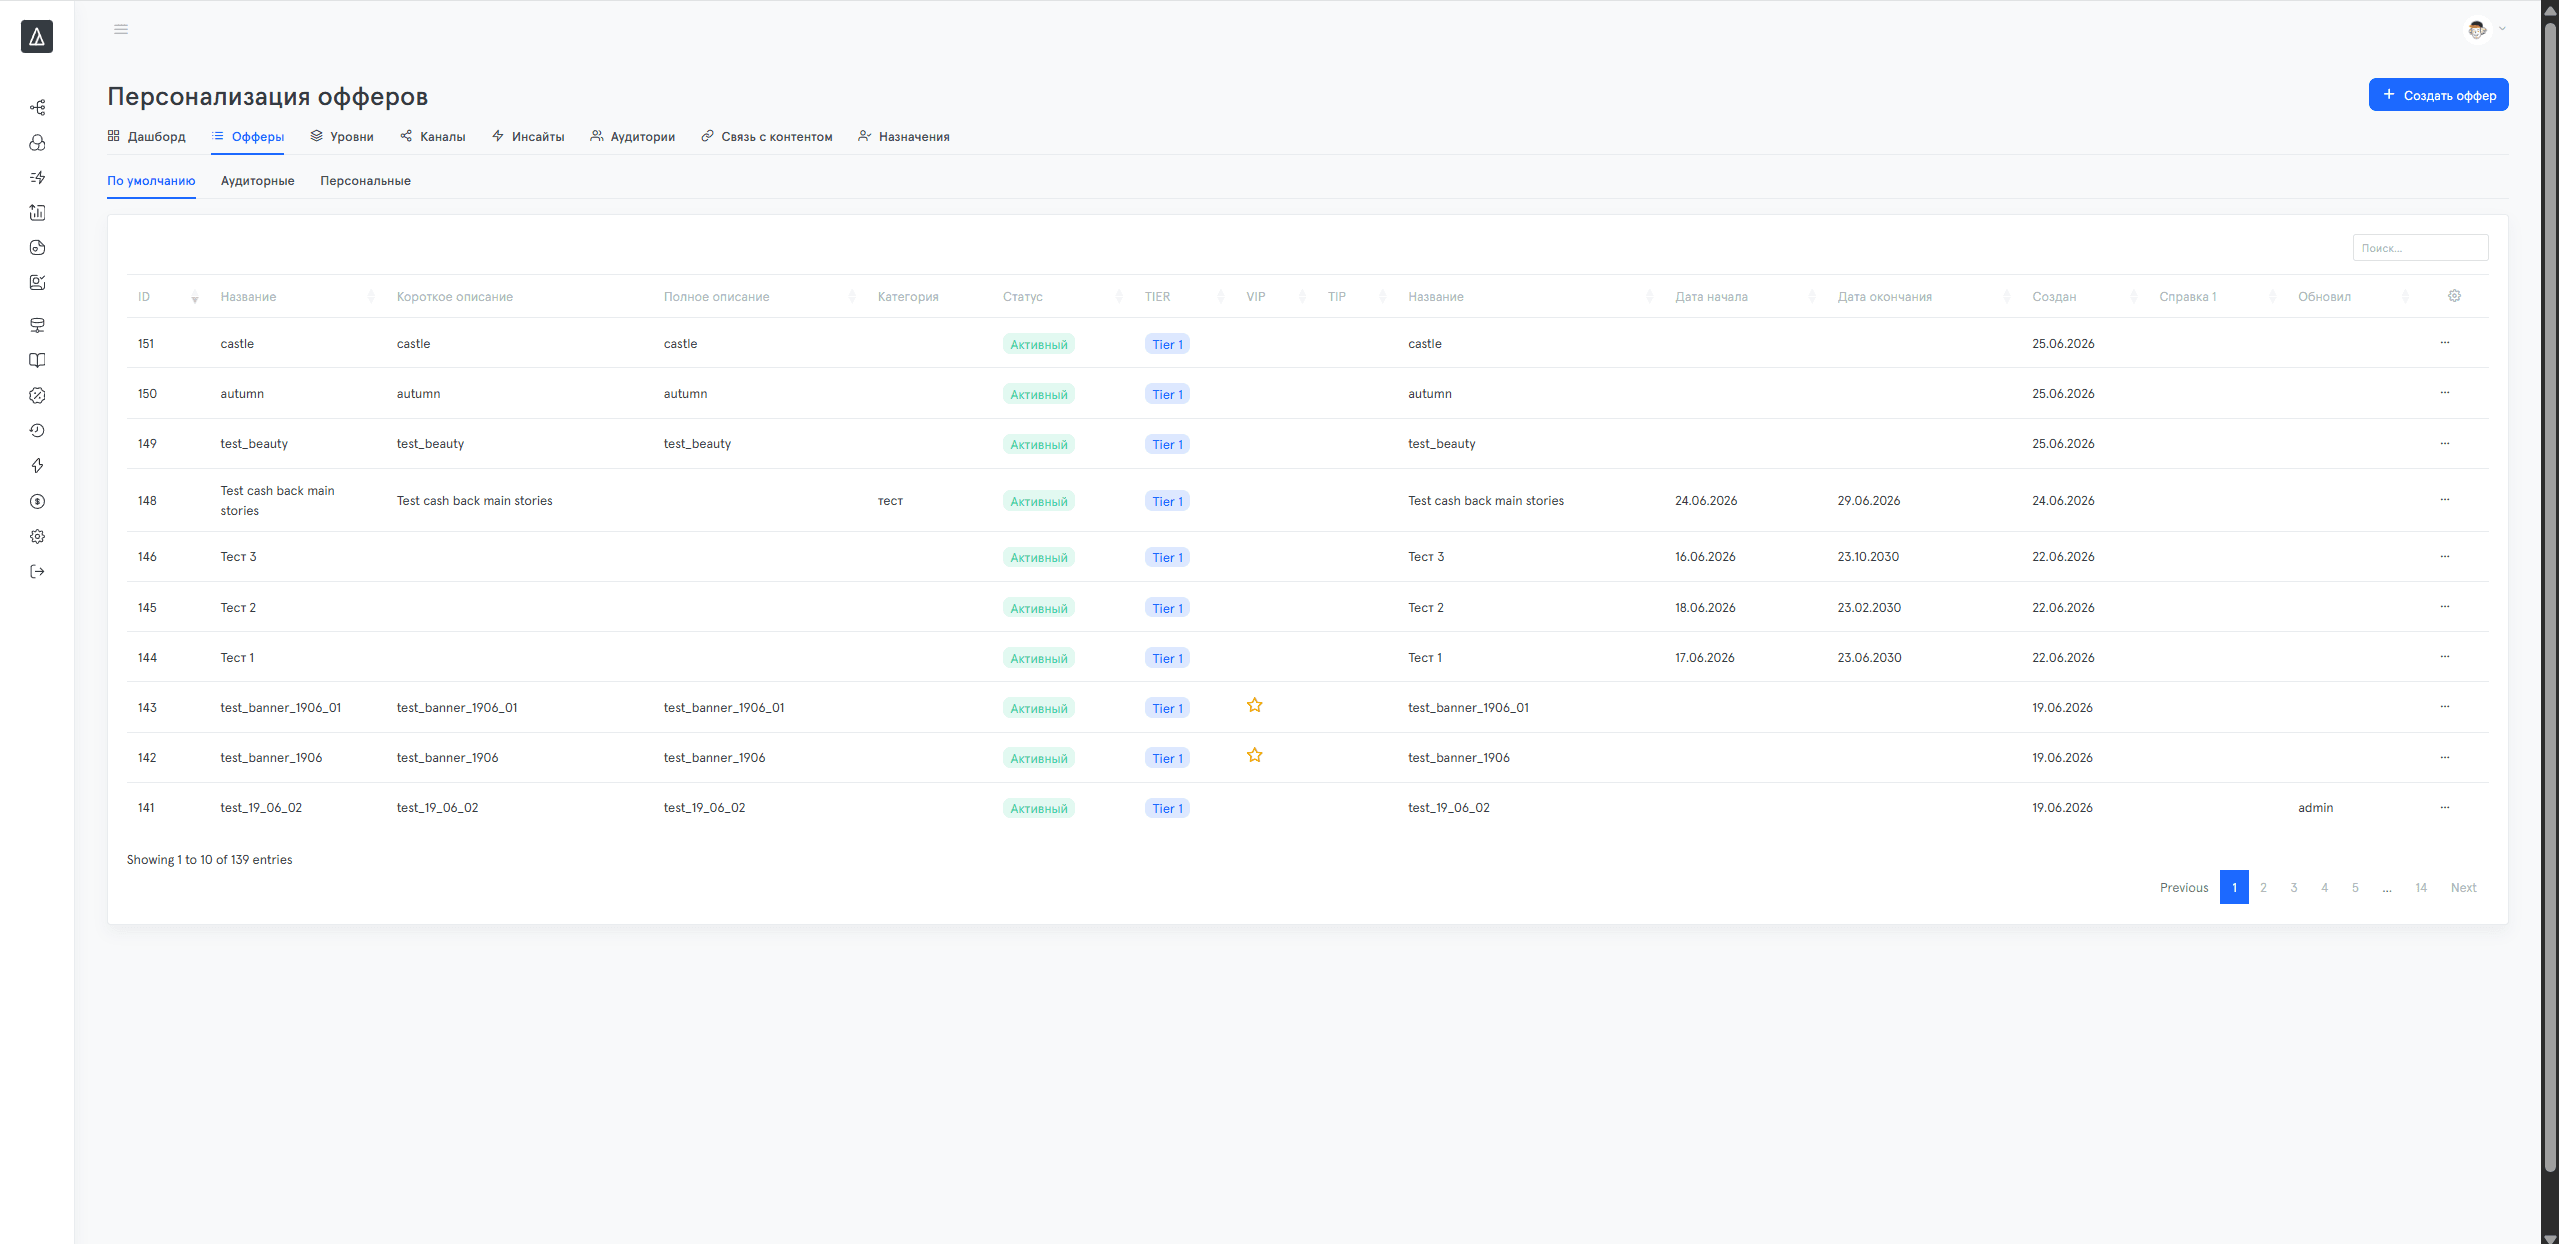Viewport: 2559px width, 1244px height.
Task: Go to the Next page of results
Action: click(x=2463, y=888)
